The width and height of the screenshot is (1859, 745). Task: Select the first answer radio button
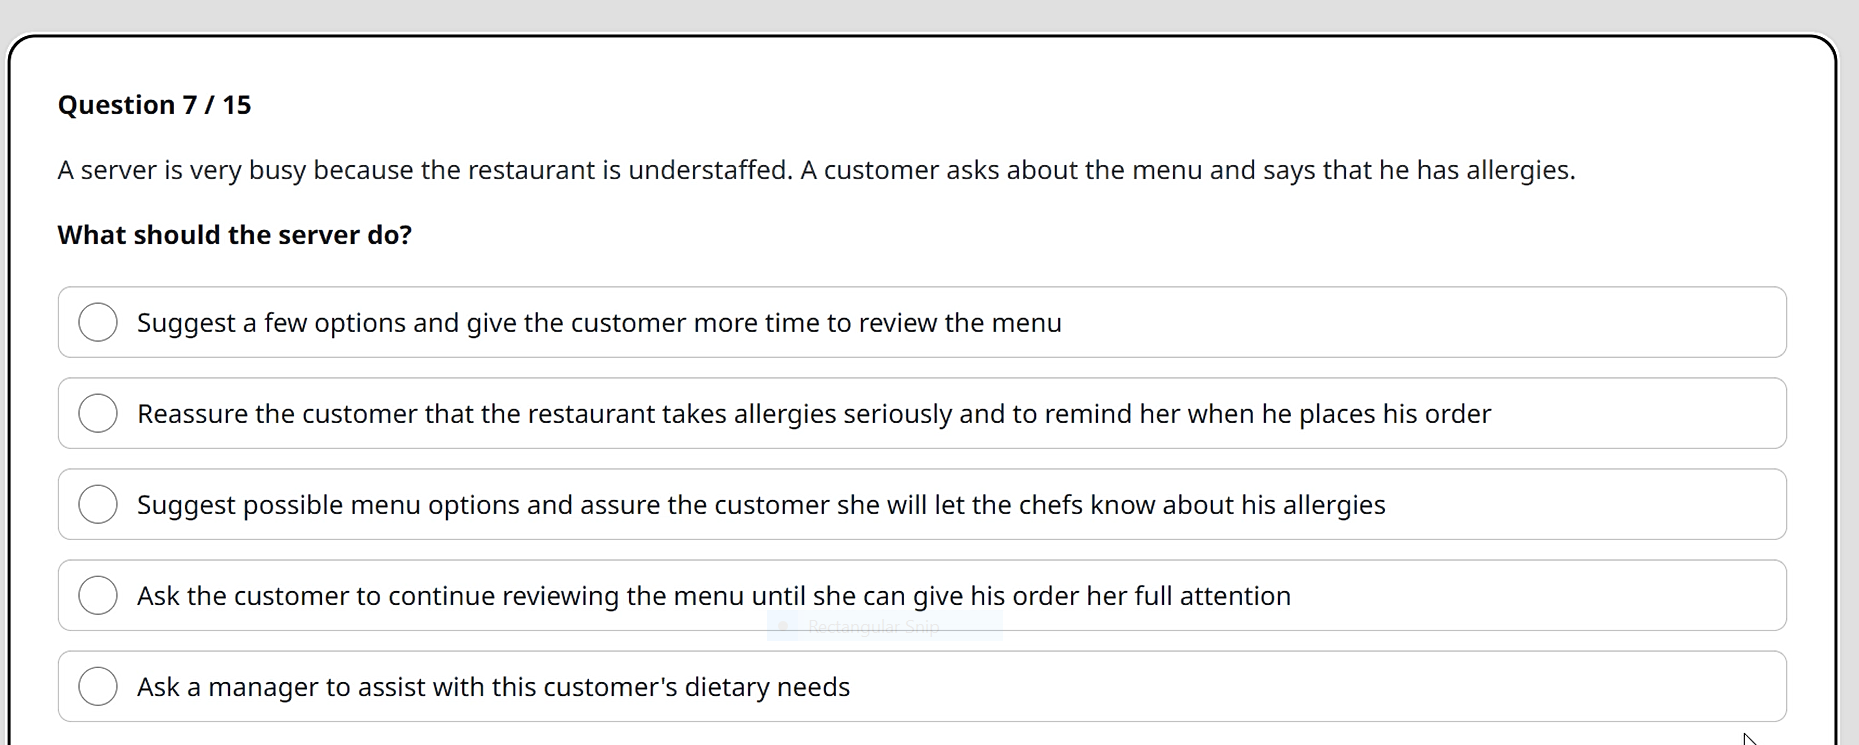(x=98, y=322)
